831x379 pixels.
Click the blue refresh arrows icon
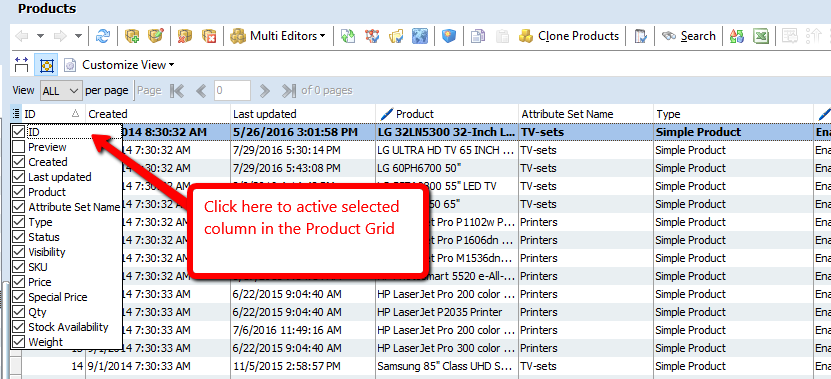[102, 36]
